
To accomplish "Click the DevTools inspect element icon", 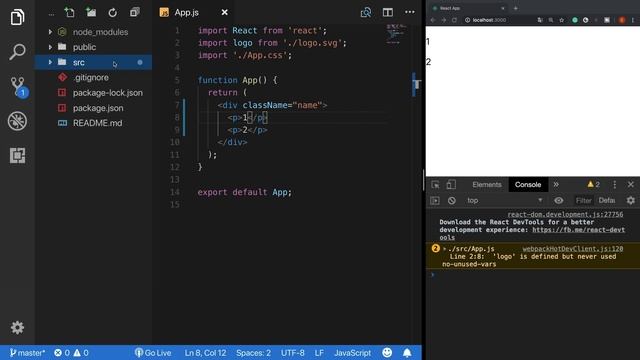I will click(x=436, y=184).
